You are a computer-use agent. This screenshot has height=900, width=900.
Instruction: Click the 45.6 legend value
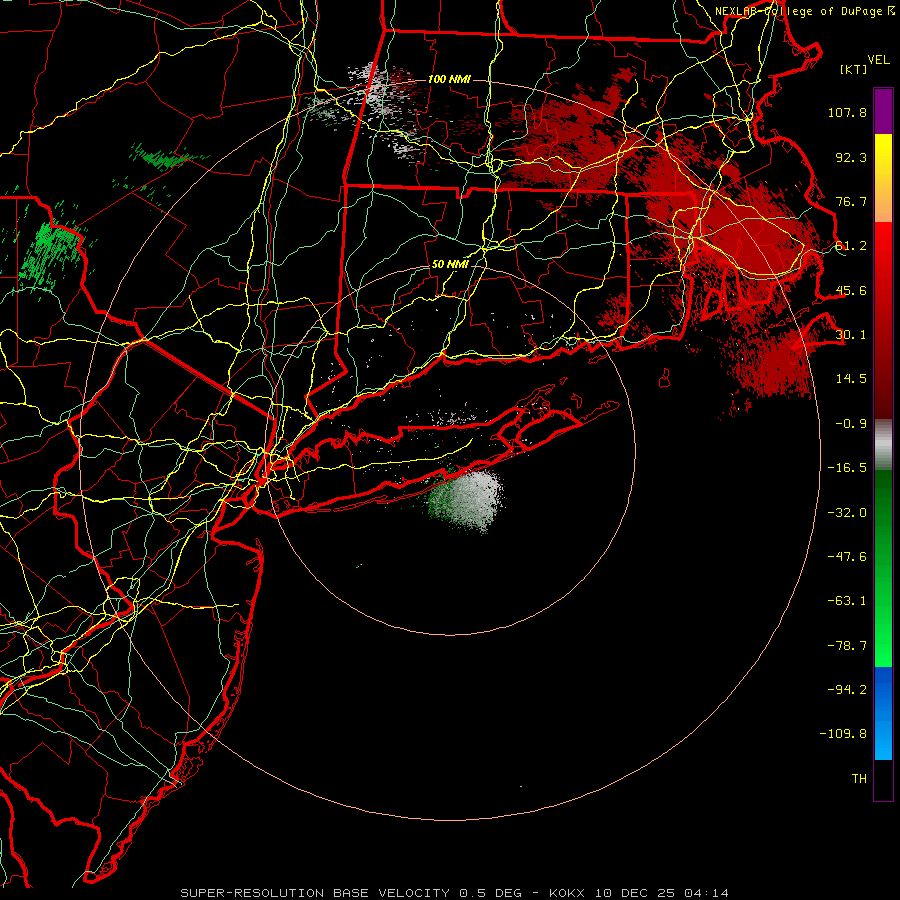(x=851, y=290)
